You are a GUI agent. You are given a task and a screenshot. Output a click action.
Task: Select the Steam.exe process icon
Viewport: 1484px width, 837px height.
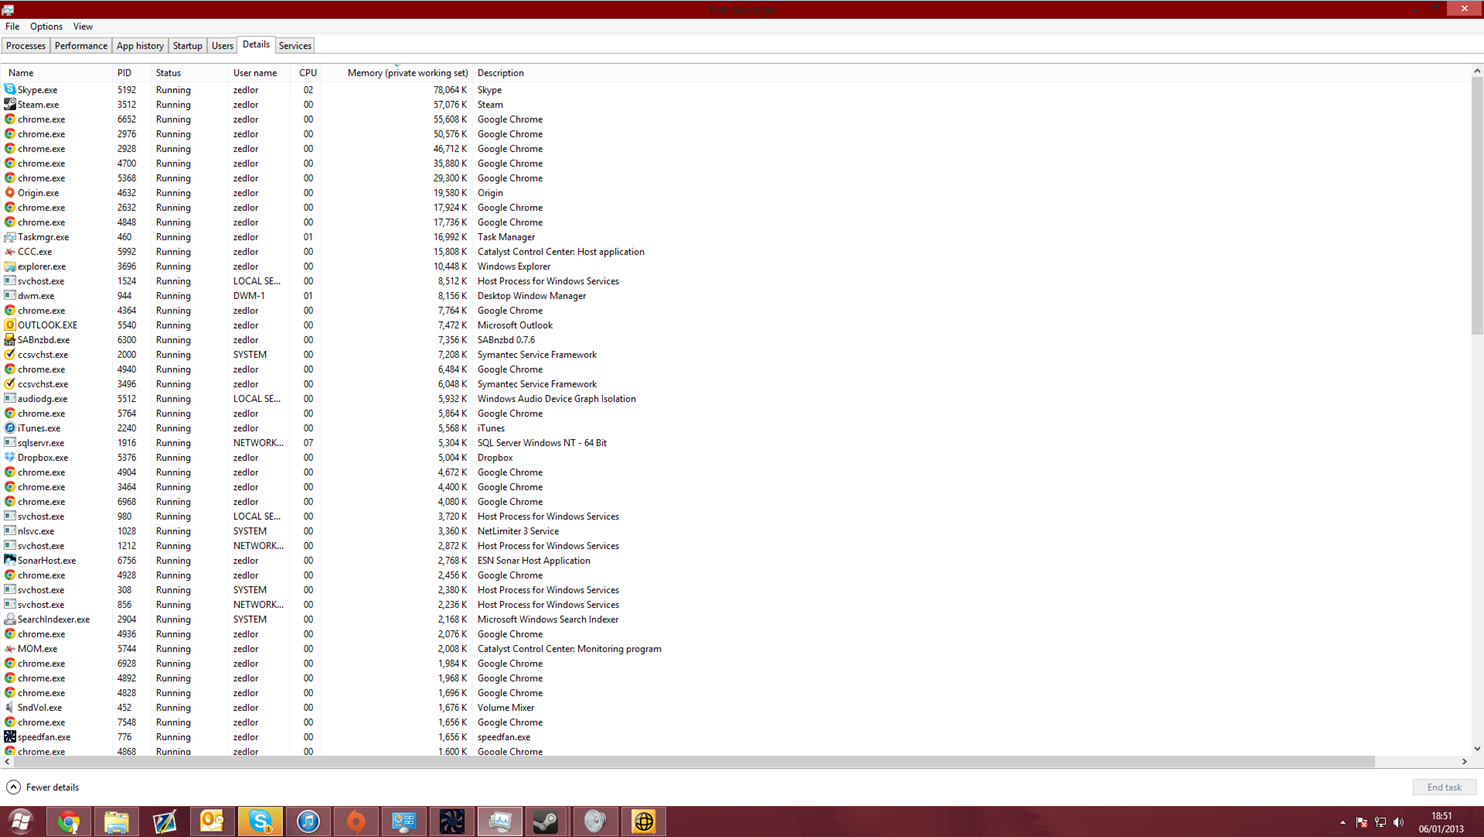point(10,104)
